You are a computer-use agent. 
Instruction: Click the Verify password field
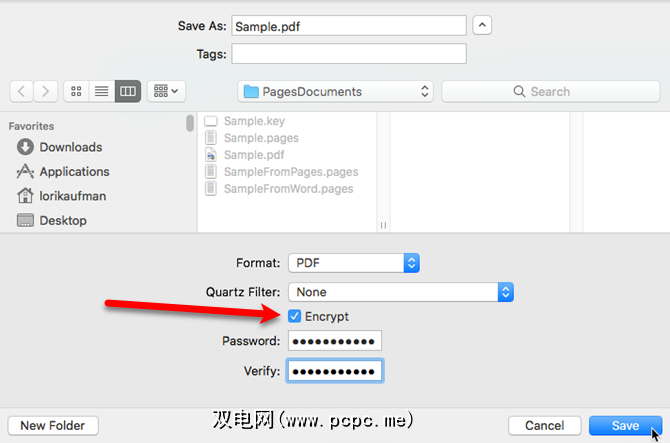tap(335, 371)
